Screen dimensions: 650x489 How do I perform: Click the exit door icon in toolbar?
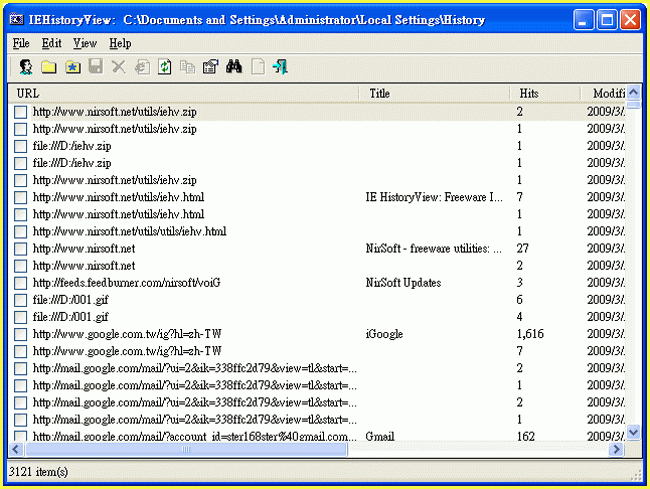[x=280, y=67]
